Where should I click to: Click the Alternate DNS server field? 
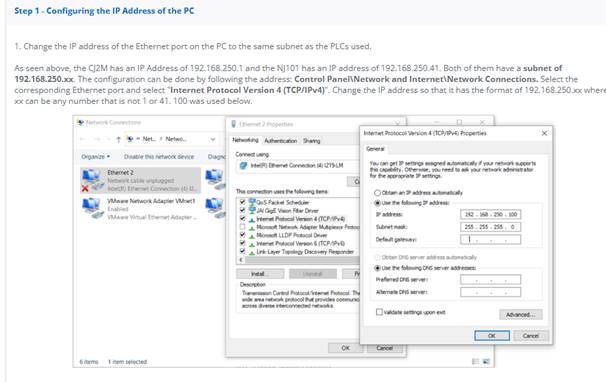(x=490, y=292)
